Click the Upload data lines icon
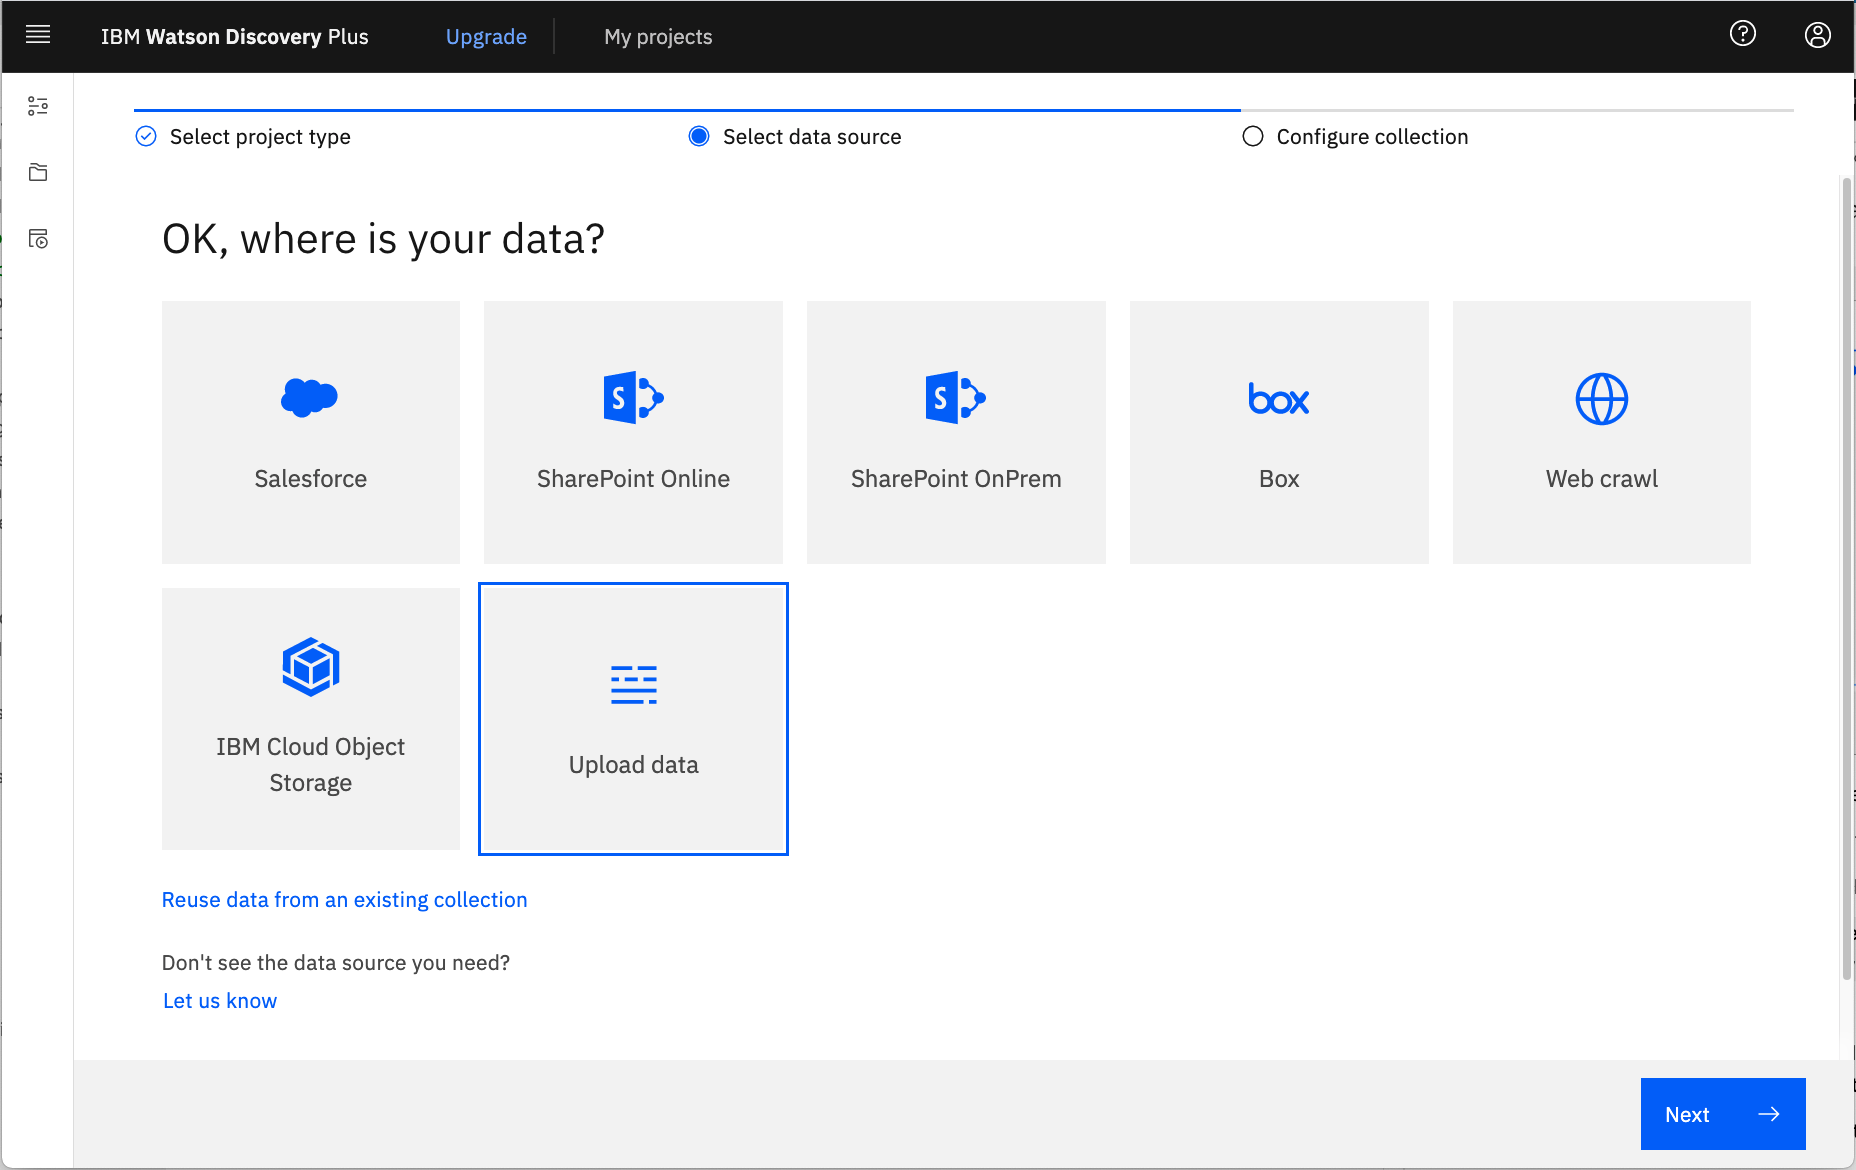 click(634, 685)
